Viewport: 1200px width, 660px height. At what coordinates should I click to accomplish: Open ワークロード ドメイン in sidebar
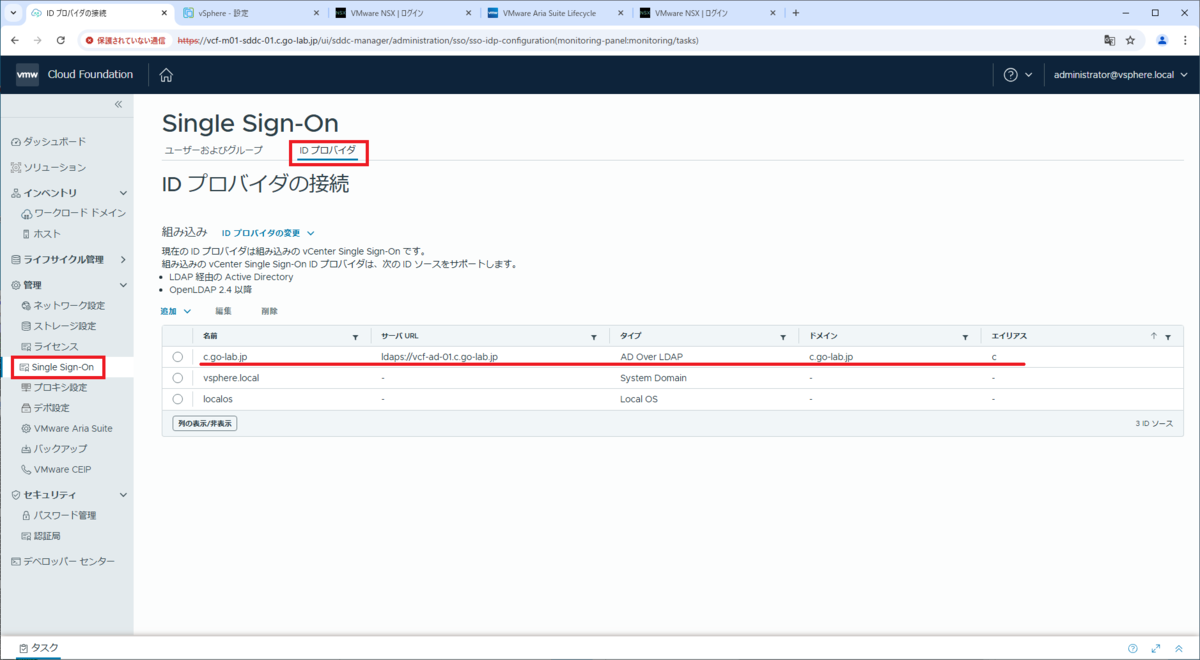tap(73, 213)
